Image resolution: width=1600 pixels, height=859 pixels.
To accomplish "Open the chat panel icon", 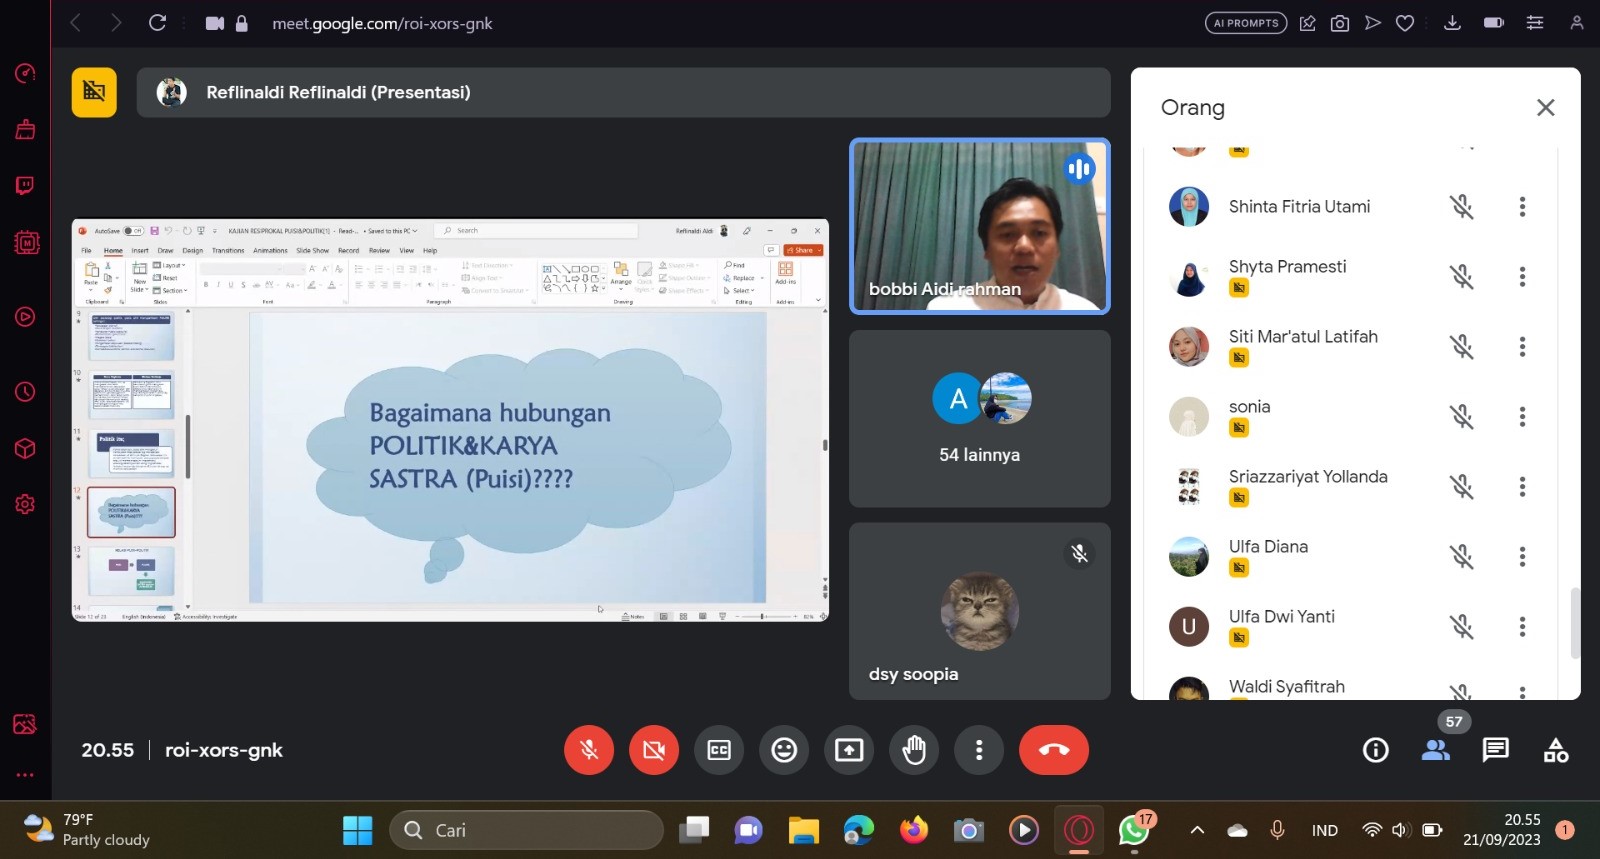I will coord(1495,750).
